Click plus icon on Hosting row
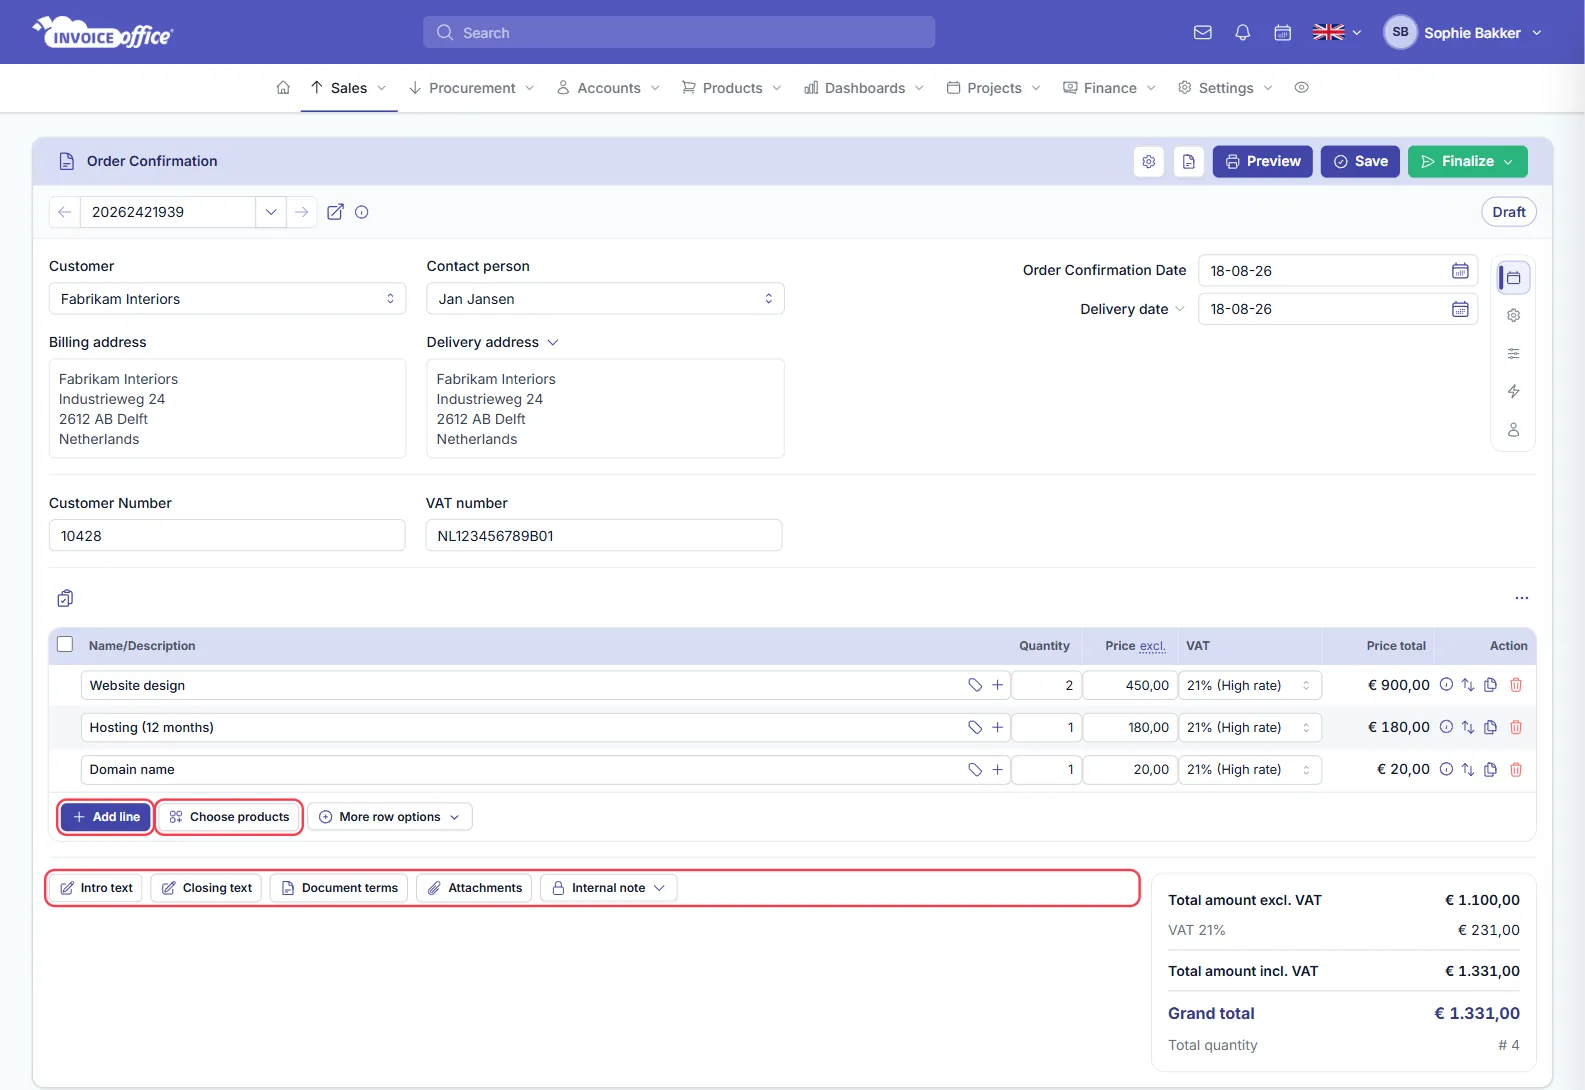Image resolution: width=1585 pixels, height=1090 pixels. [997, 727]
